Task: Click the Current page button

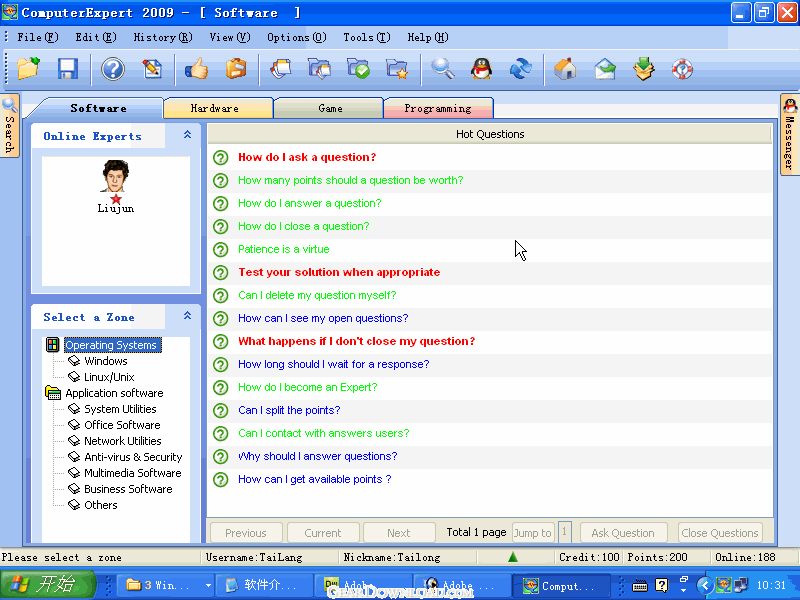Action: click(x=323, y=533)
